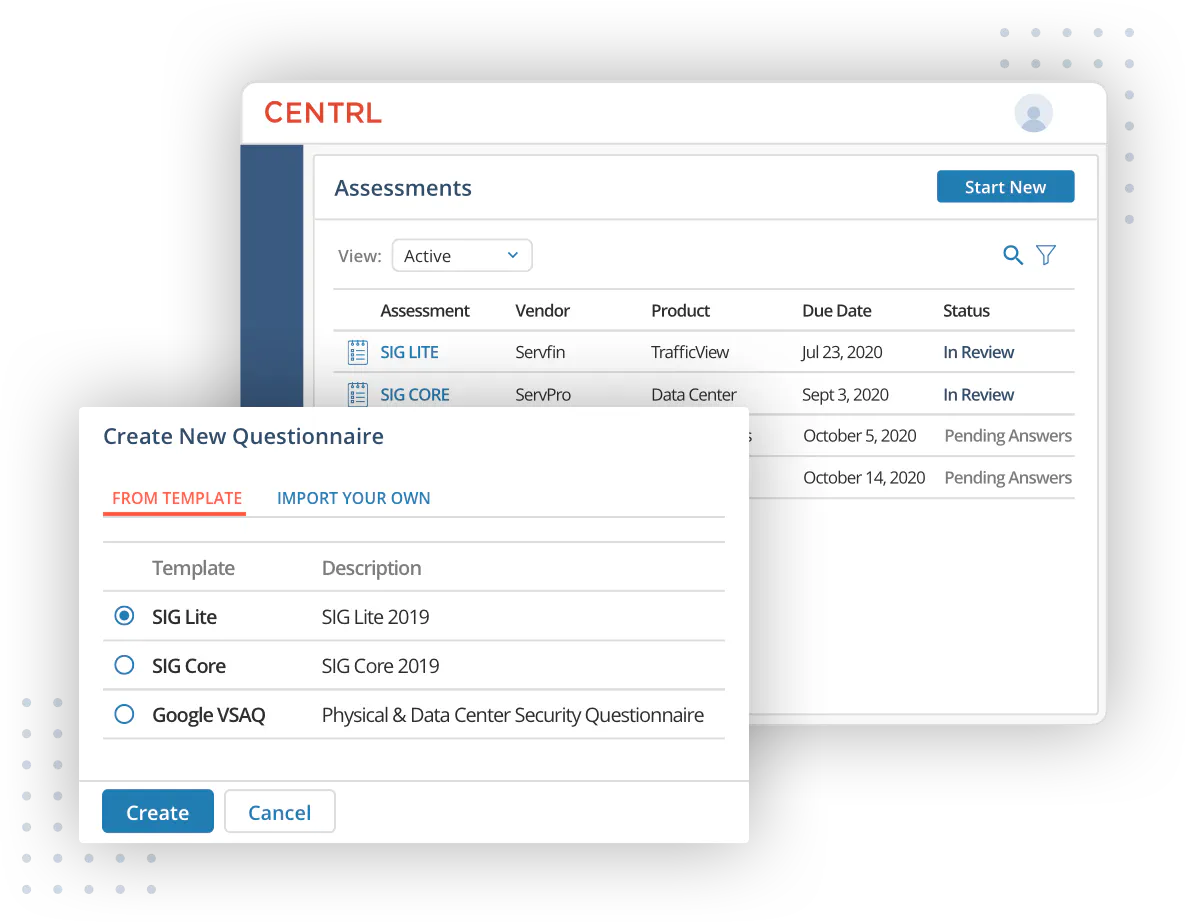
Task: Click the Vendor column header
Action: click(542, 311)
